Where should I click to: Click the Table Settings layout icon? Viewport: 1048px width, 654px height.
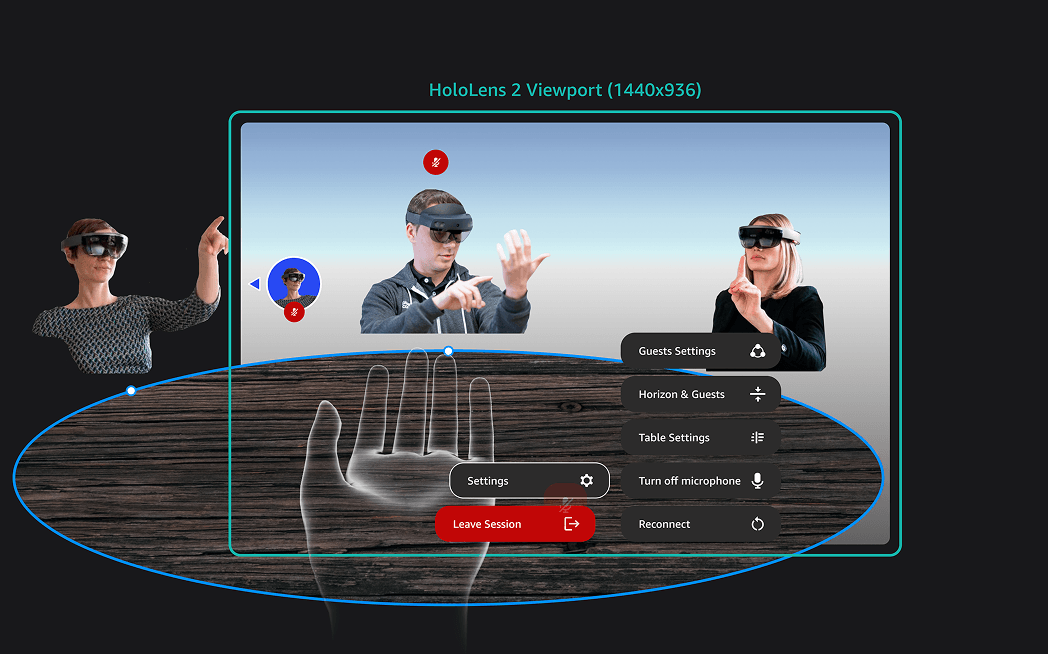coord(757,438)
